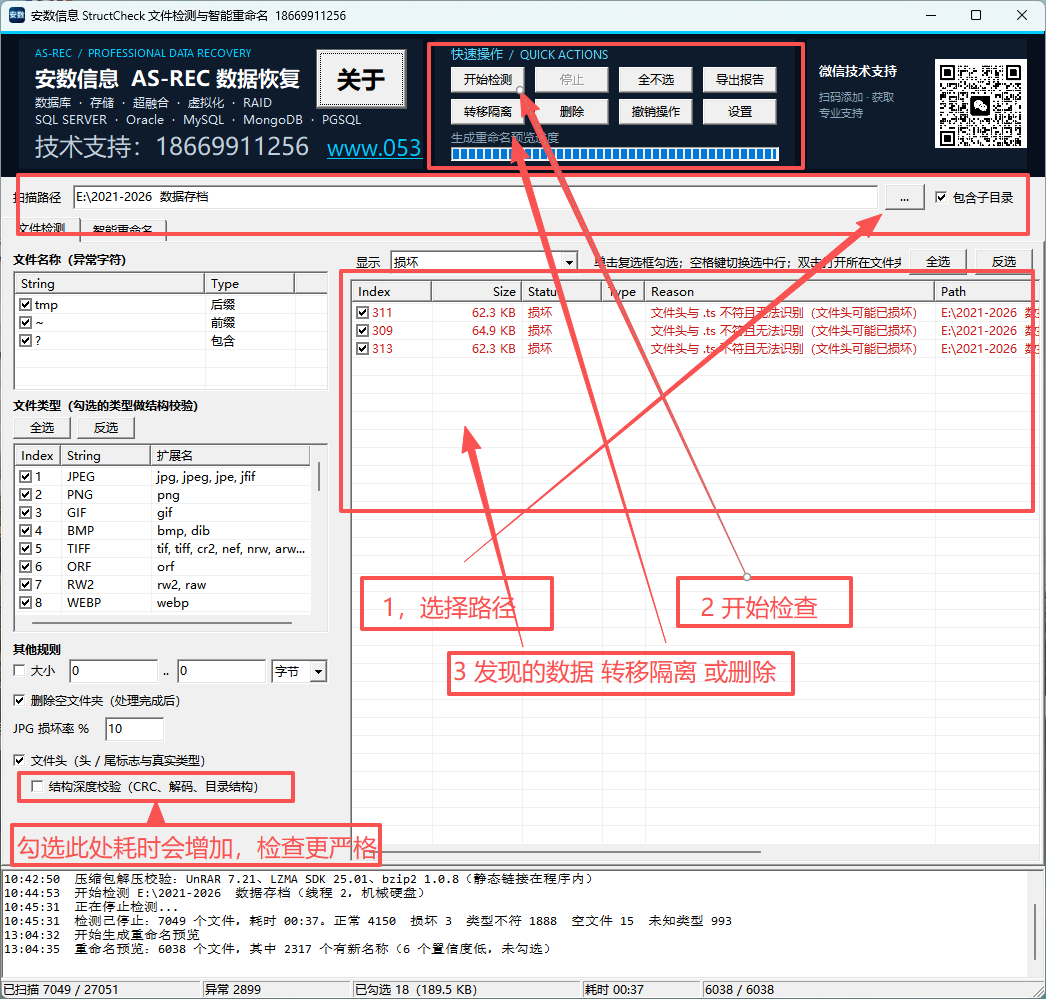Open the 字节 size unit dropdown
1046x999 pixels.
pyautogui.click(x=300, y=672)
